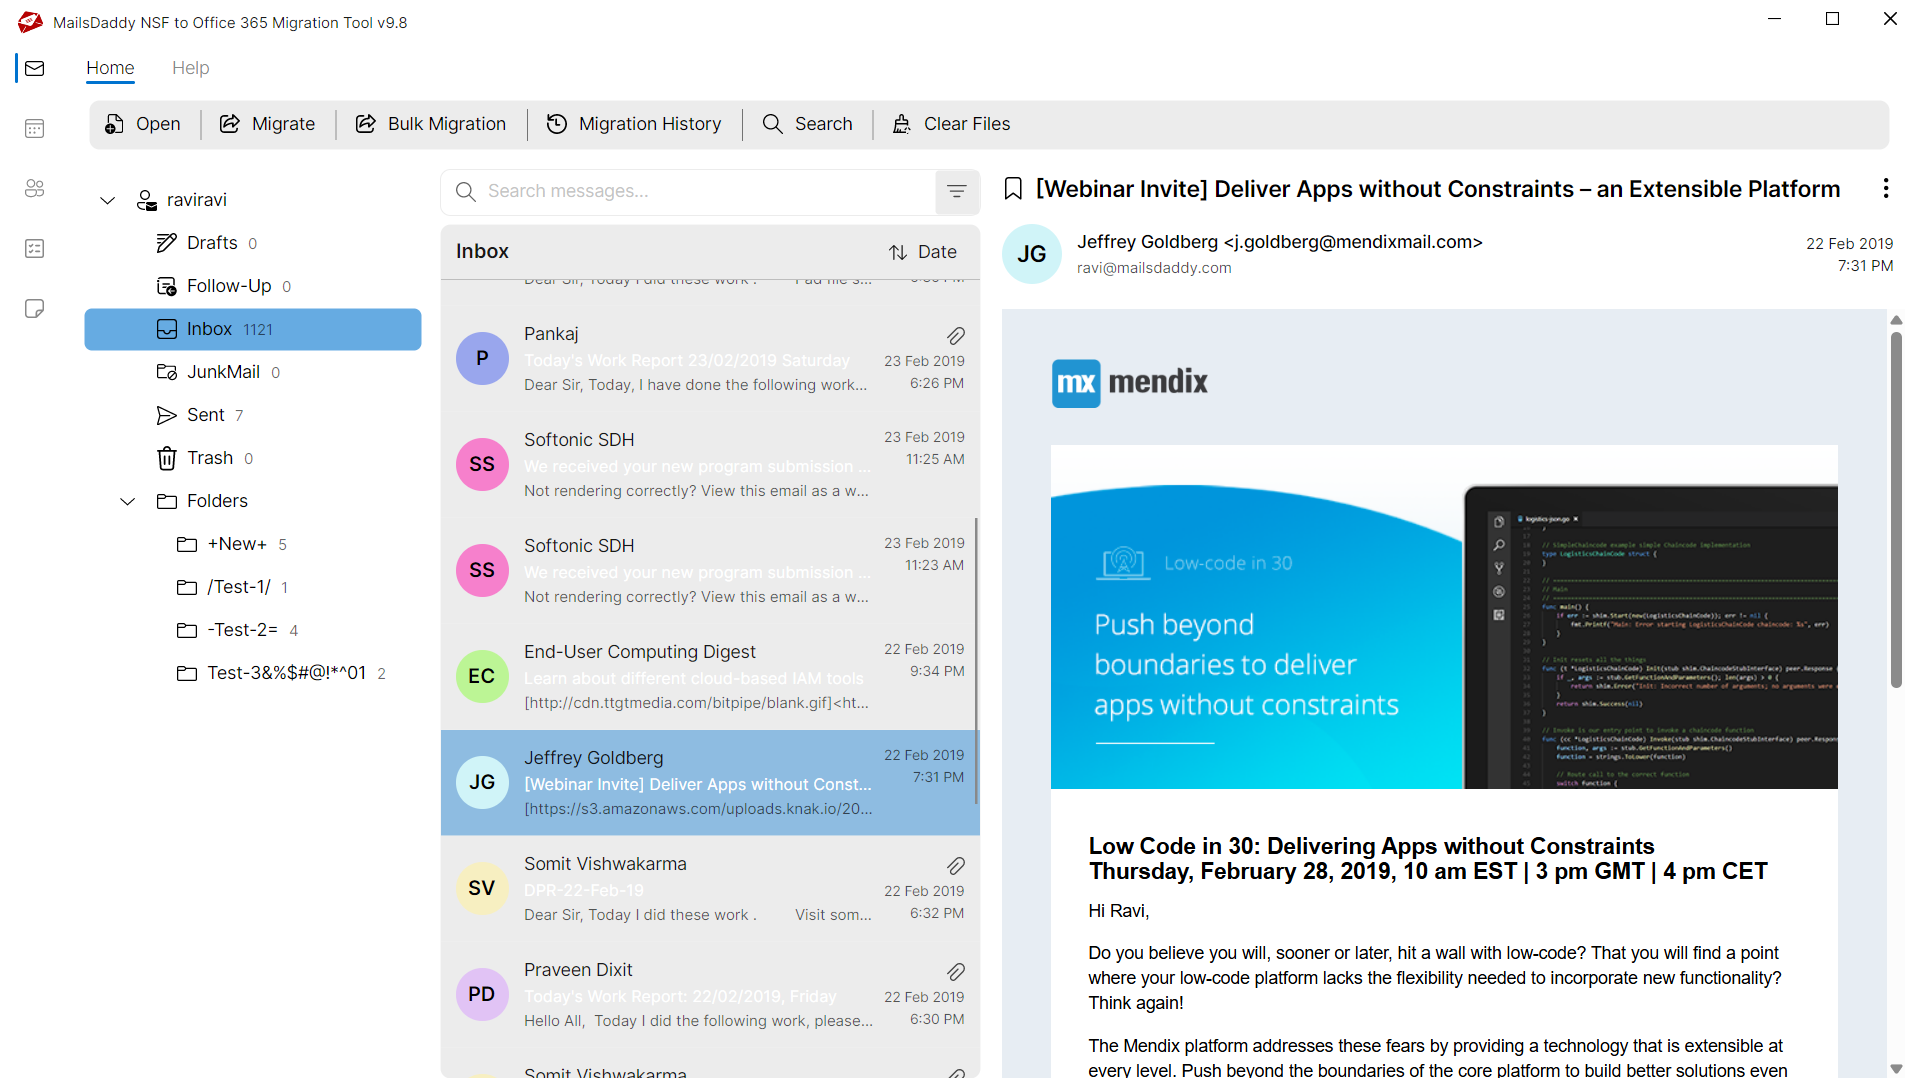Open the Mail view sidebar icon
Screen dimensions: 1917x1078
(x=35, y=68)
